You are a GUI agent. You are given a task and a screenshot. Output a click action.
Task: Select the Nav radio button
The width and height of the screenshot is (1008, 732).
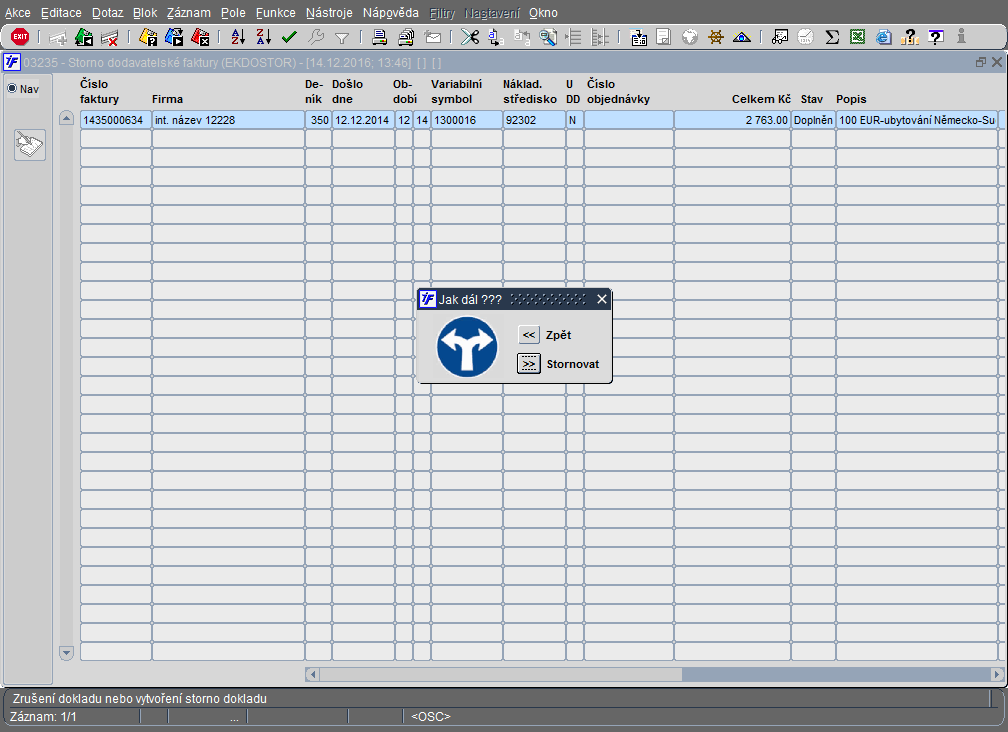coord(13,89)
